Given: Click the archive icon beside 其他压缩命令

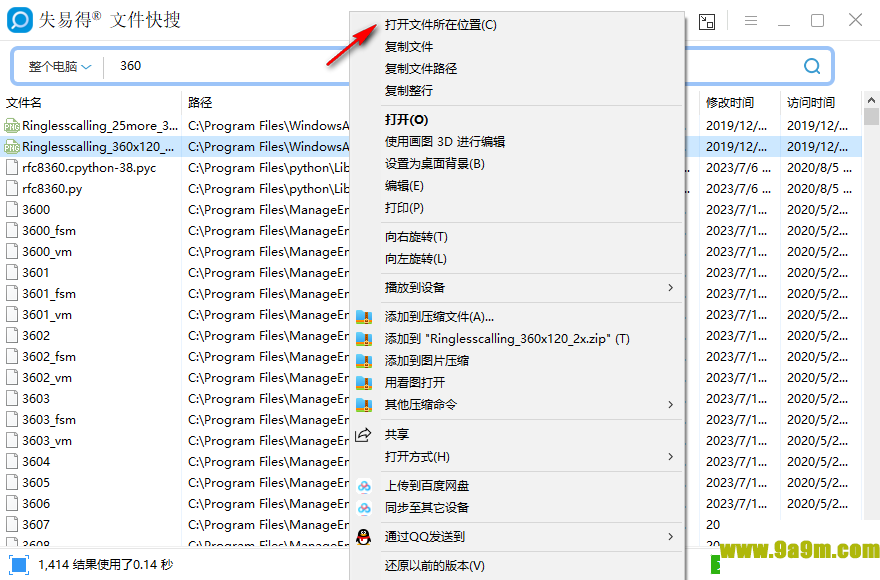Looking at the screenshot, I should click(364, 405).
